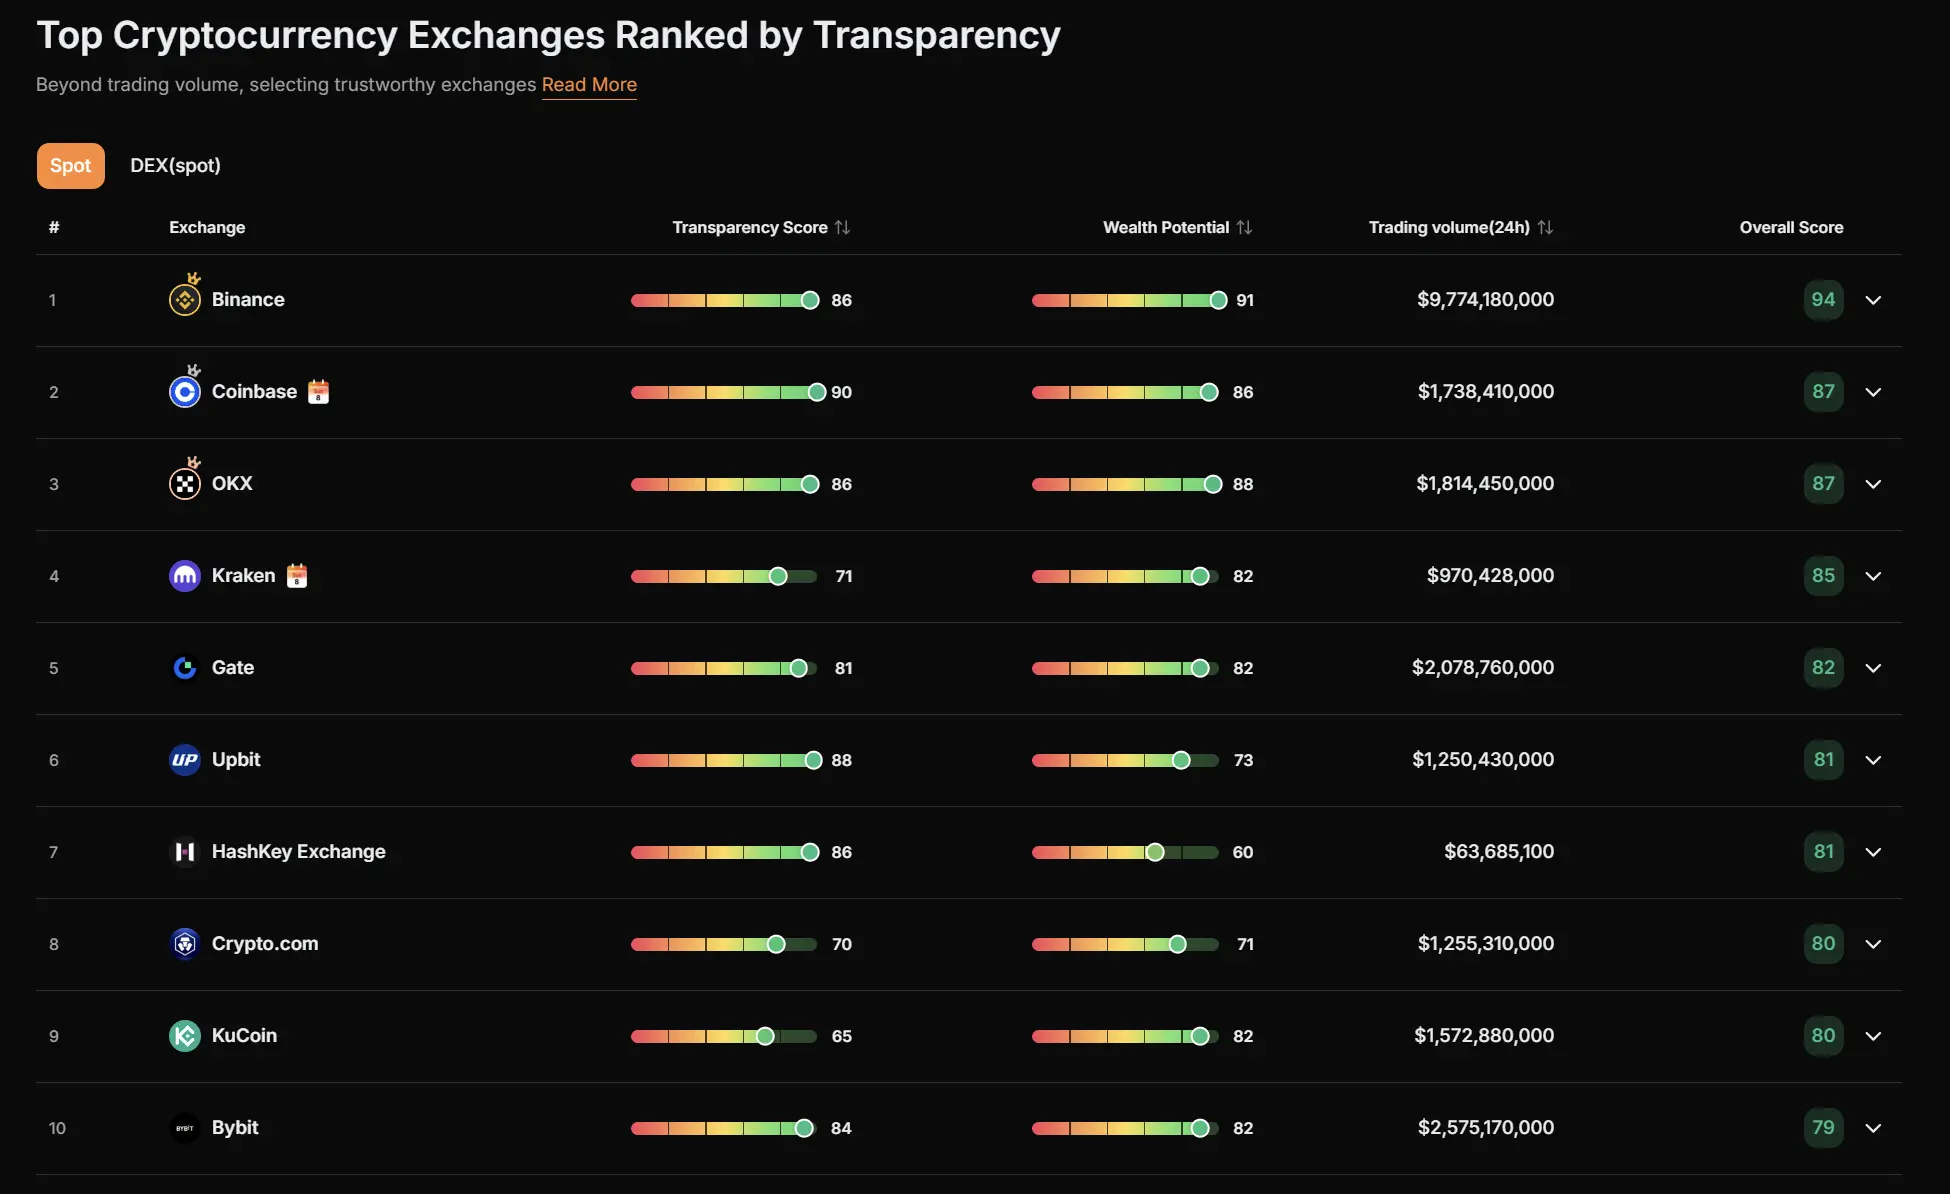The height and width of the screenshot is (1194, 1950).
Task: Click the Kraken exchange logo
Action: pyautogui.click(x=185, y=576)
